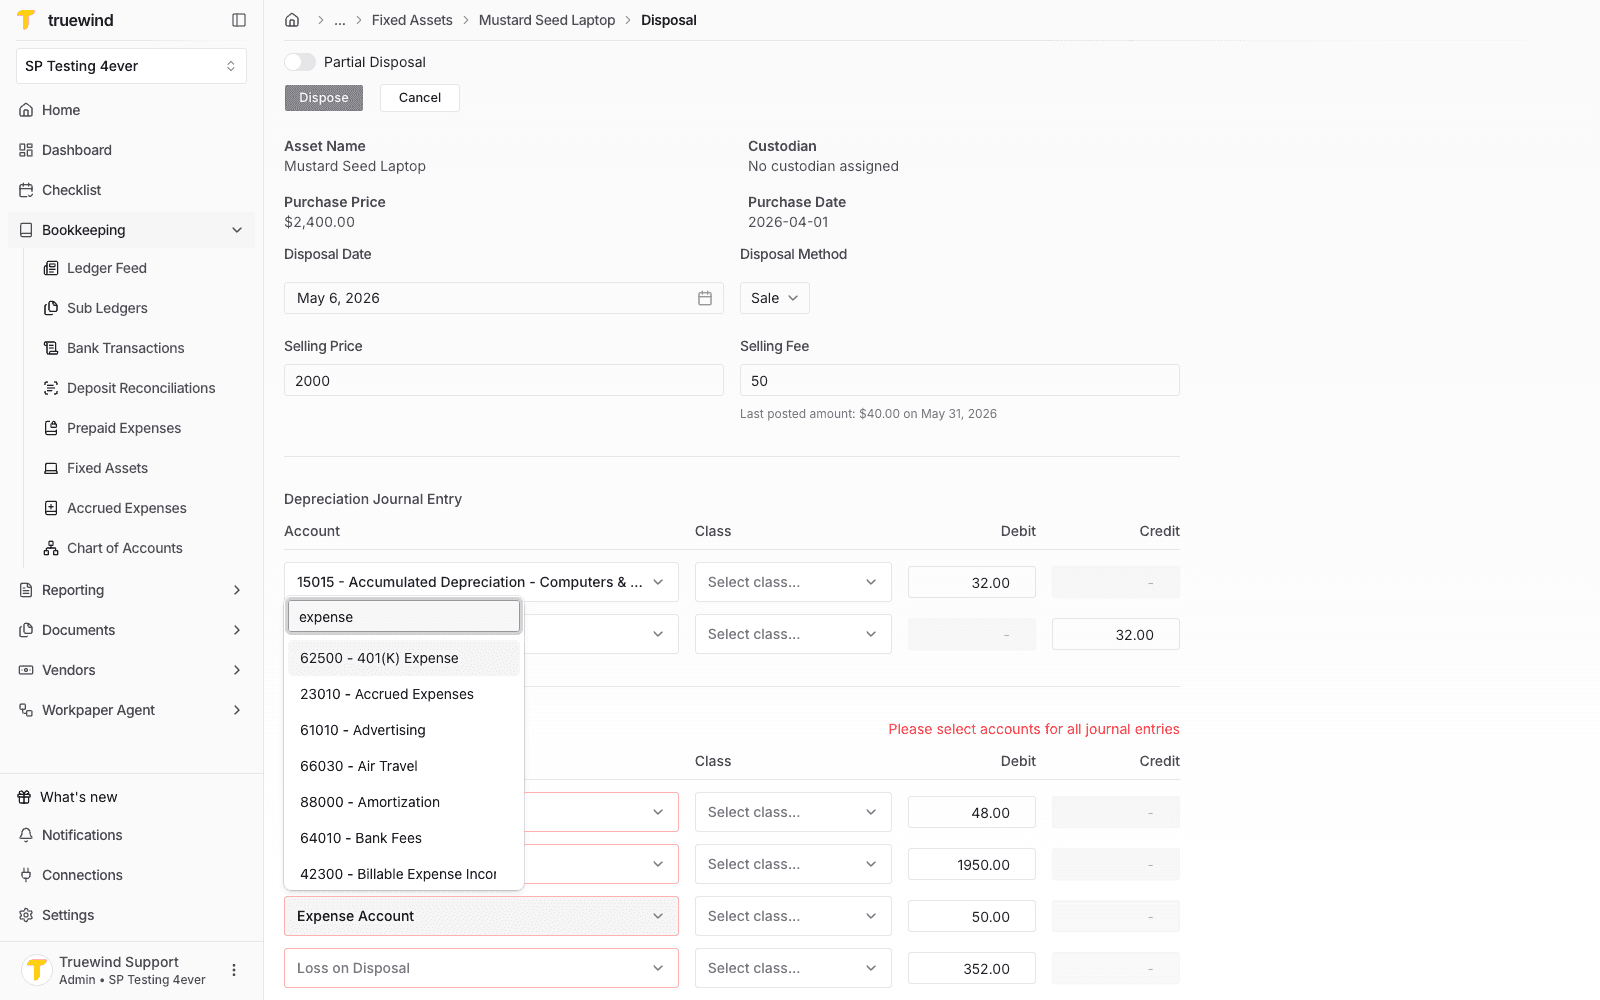Click the Cancel button

(420, 98)
